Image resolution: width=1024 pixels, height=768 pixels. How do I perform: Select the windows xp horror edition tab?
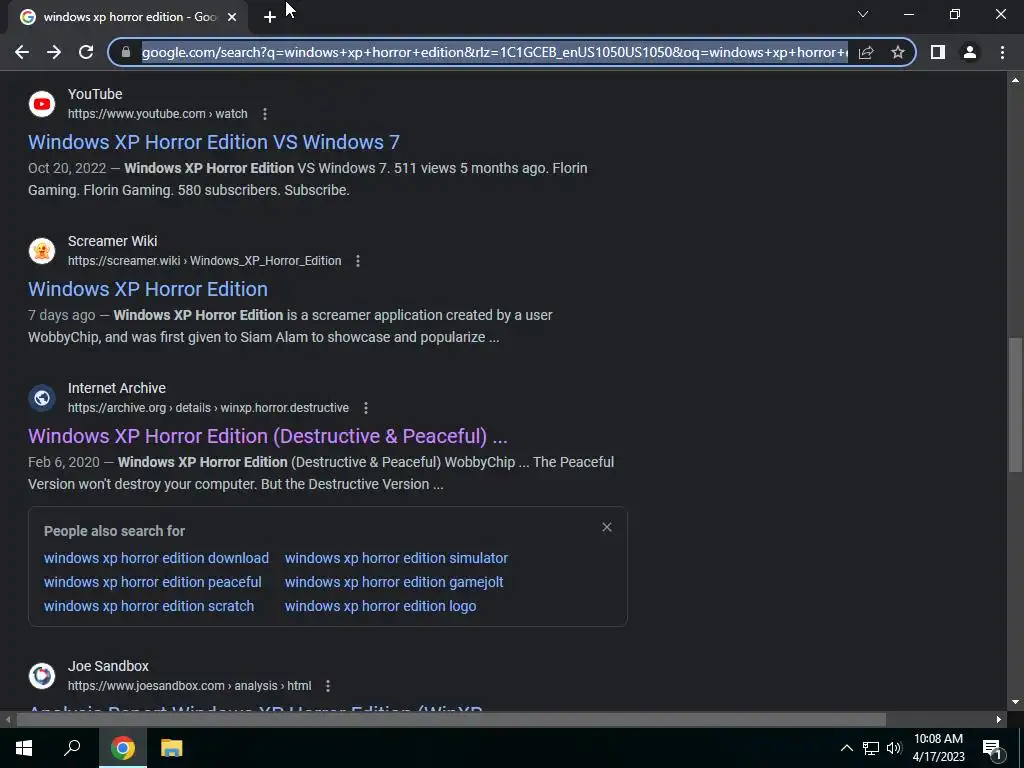click(128, 17)
